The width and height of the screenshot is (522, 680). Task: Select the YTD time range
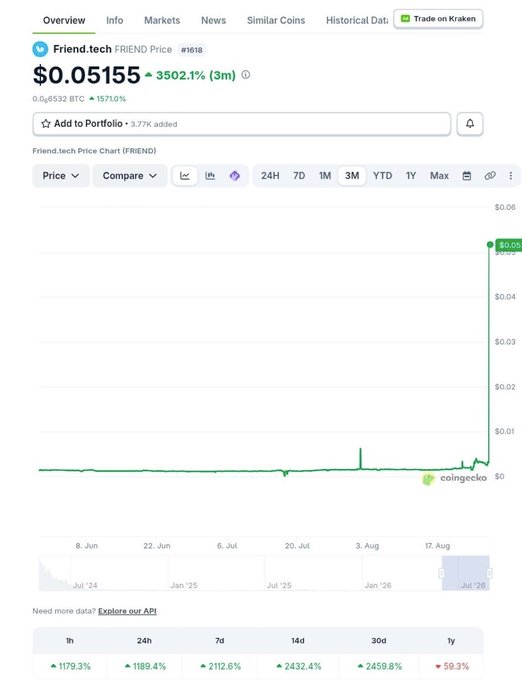coord(382,176)
